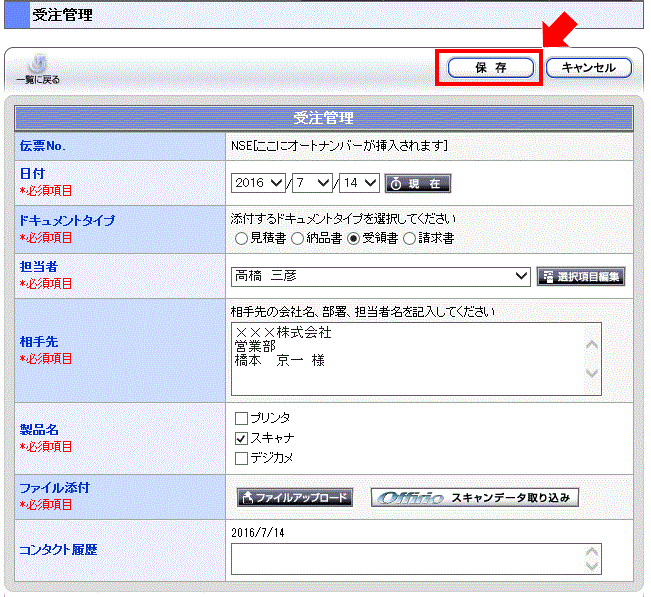Screen dimensions: 651x597
Task: Choose the 納品書 document type
Action: pos(298,239)
